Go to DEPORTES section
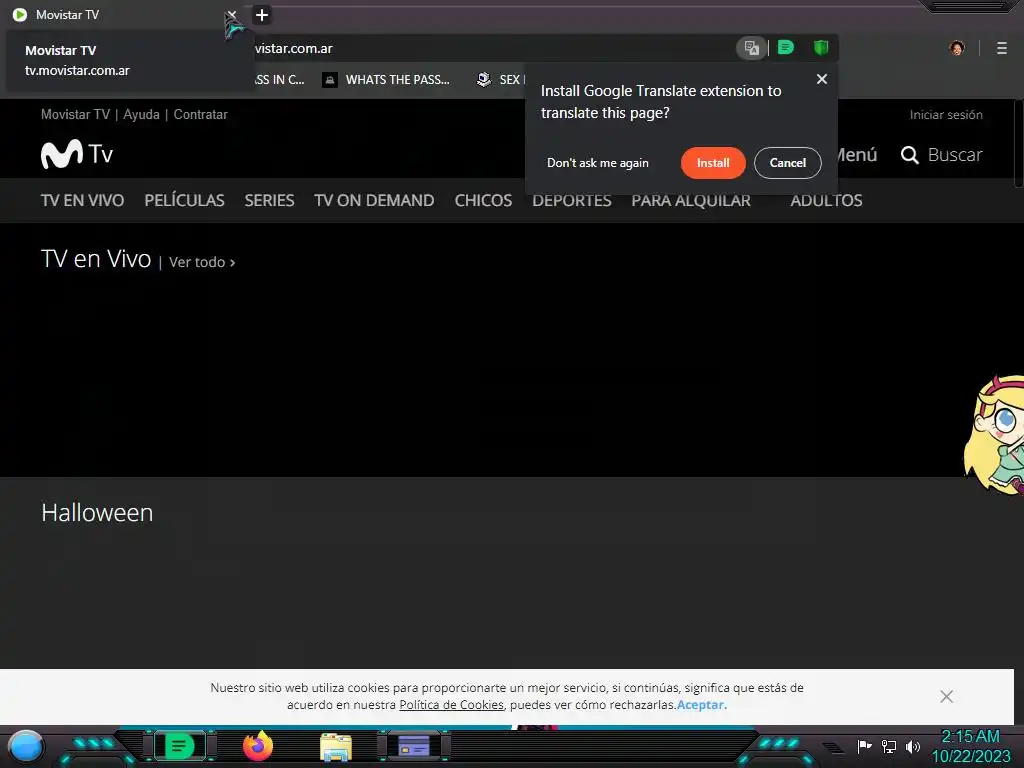1024x768 pixels. tap(571, 200)
